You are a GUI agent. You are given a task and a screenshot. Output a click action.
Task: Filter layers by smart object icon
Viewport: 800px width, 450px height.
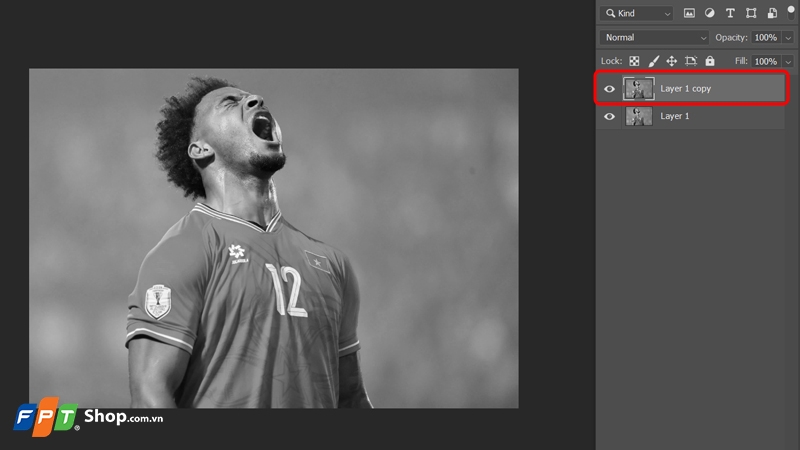pyautogui.click(x=772, y=13)
